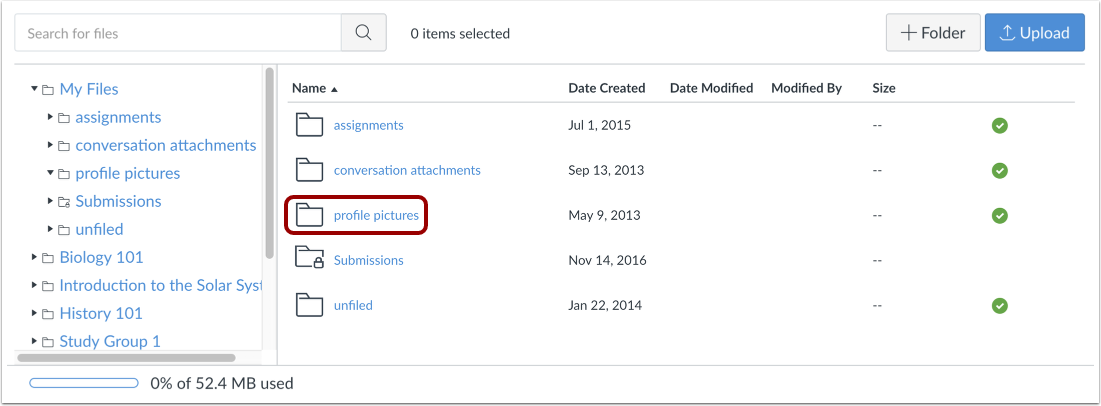
Task: Sort files by Date Created column
Action: coord(606,88)
